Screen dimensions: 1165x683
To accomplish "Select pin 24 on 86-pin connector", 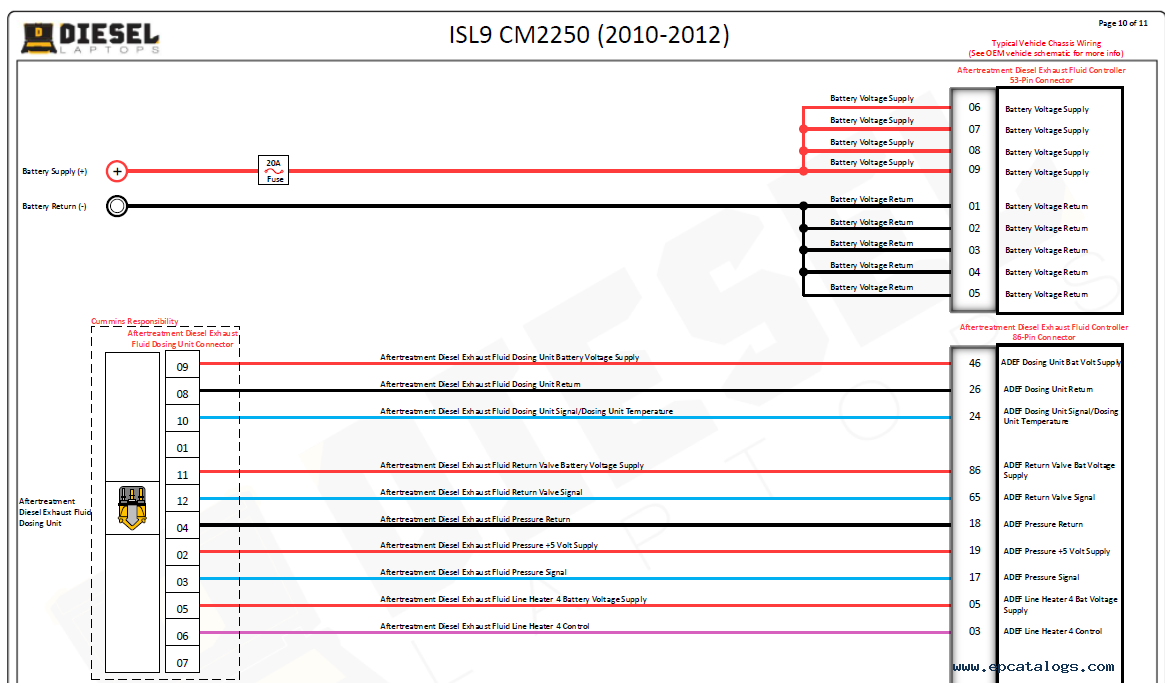I will click(975, 416).
